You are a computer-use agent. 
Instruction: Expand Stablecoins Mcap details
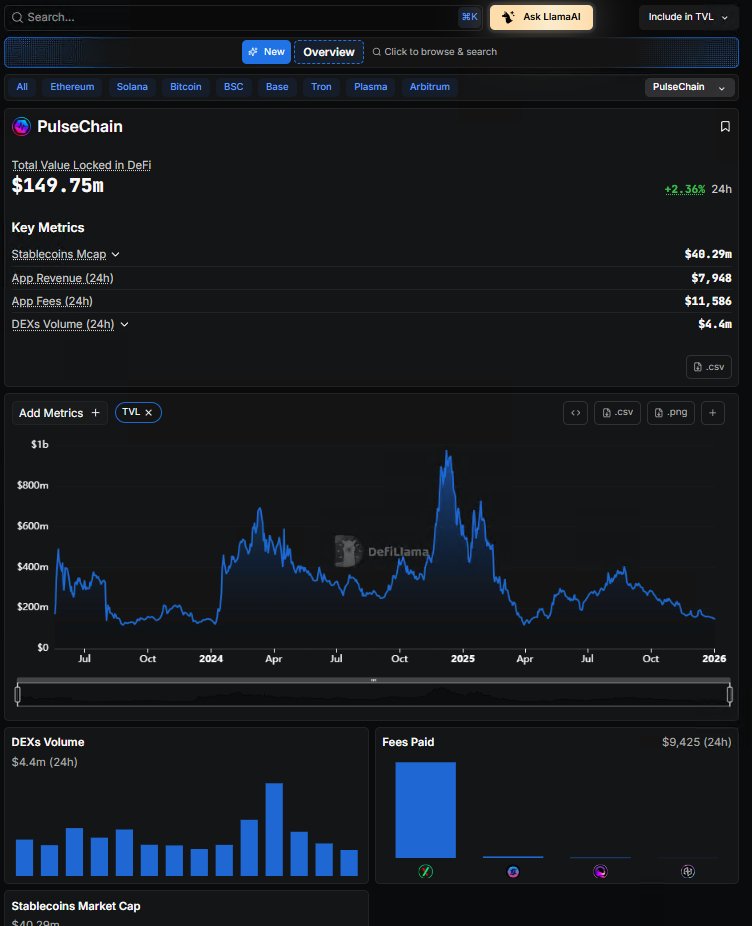[115, 255]
